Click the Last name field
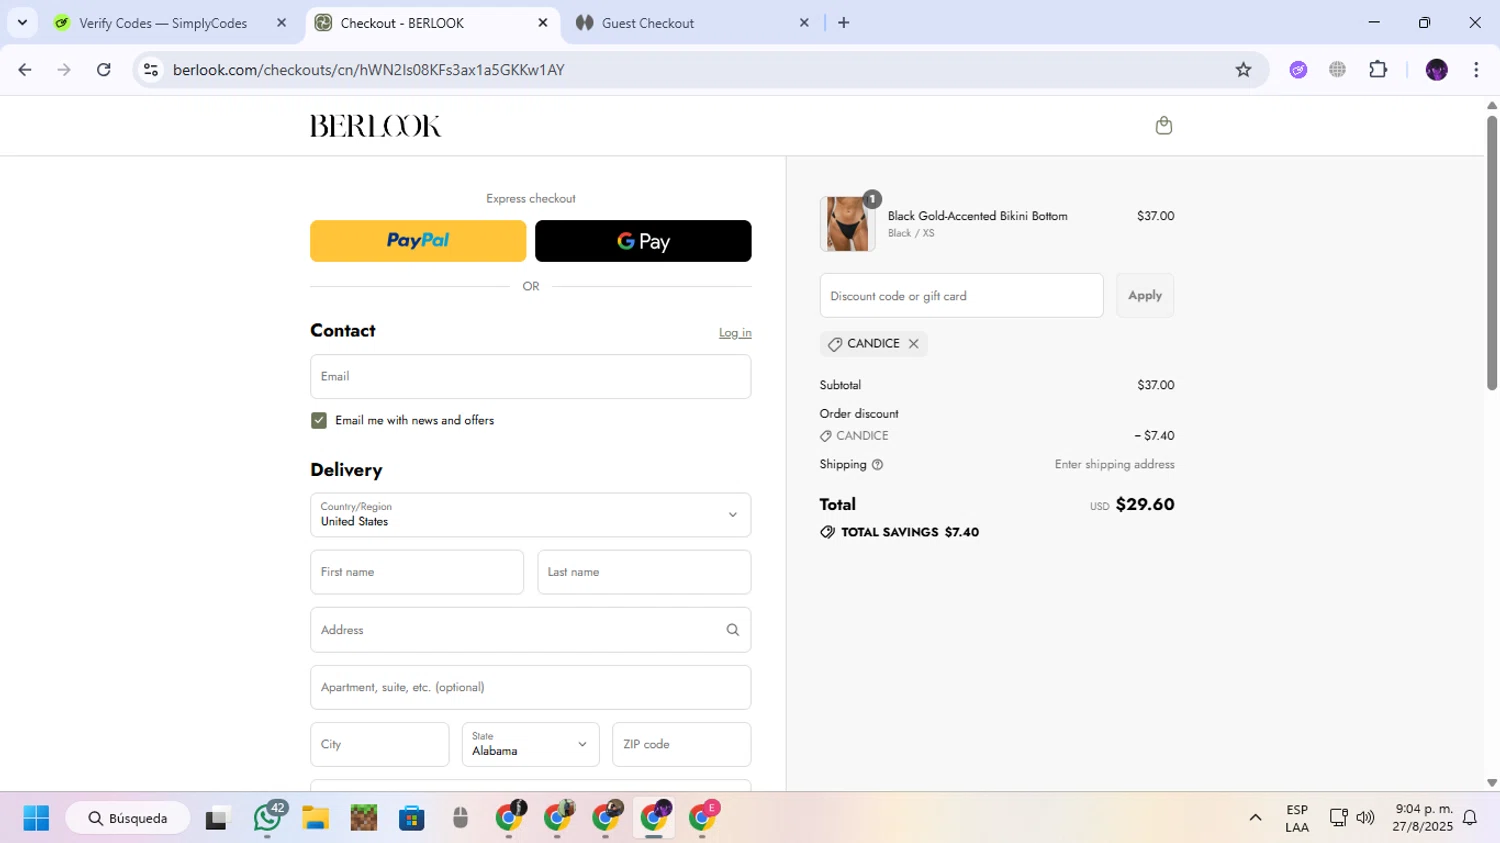Screen dimensions: 1500x843 click(644, 572)
